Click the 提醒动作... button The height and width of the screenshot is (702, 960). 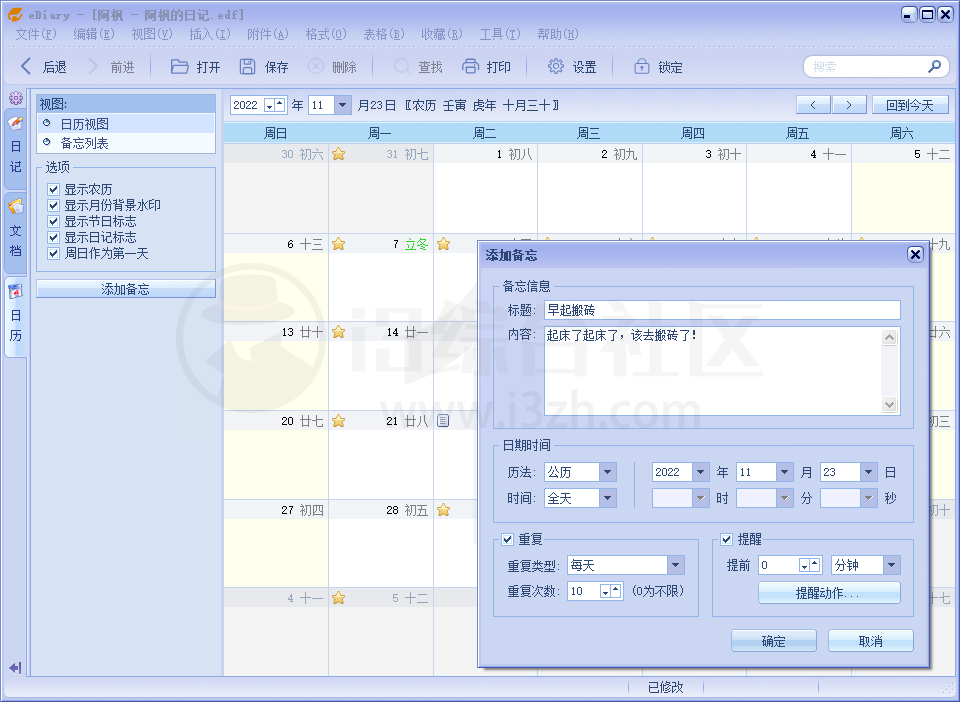coord(829,592)
